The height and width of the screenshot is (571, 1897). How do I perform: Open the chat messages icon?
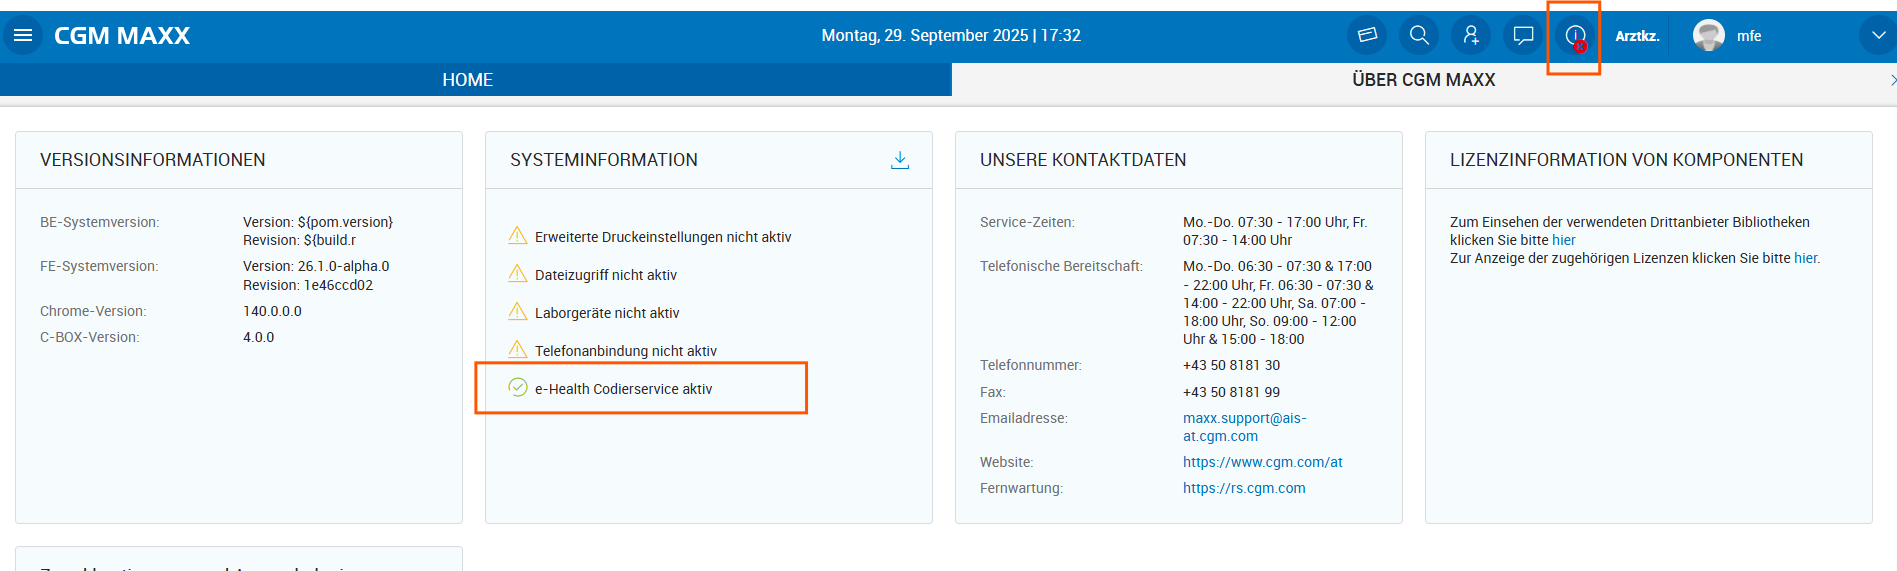tap(1523, 36)
